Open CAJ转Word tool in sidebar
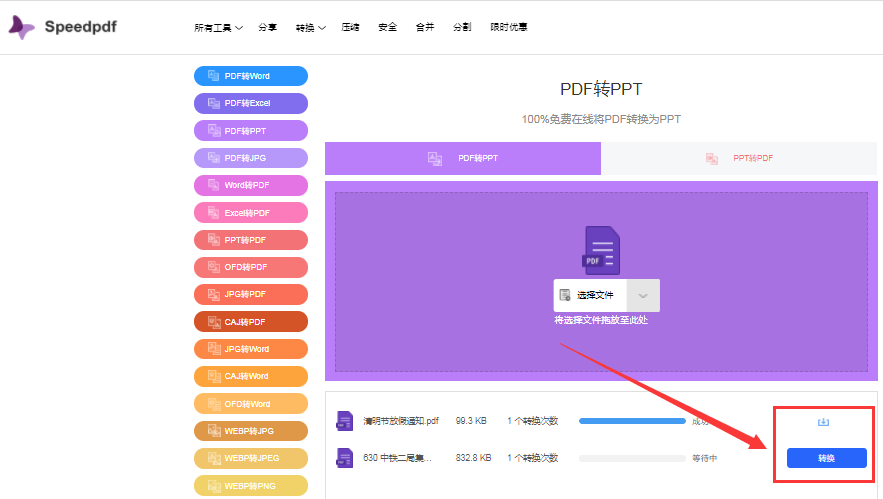The height and width of the screenshot is (499, 883). point(251,376)
